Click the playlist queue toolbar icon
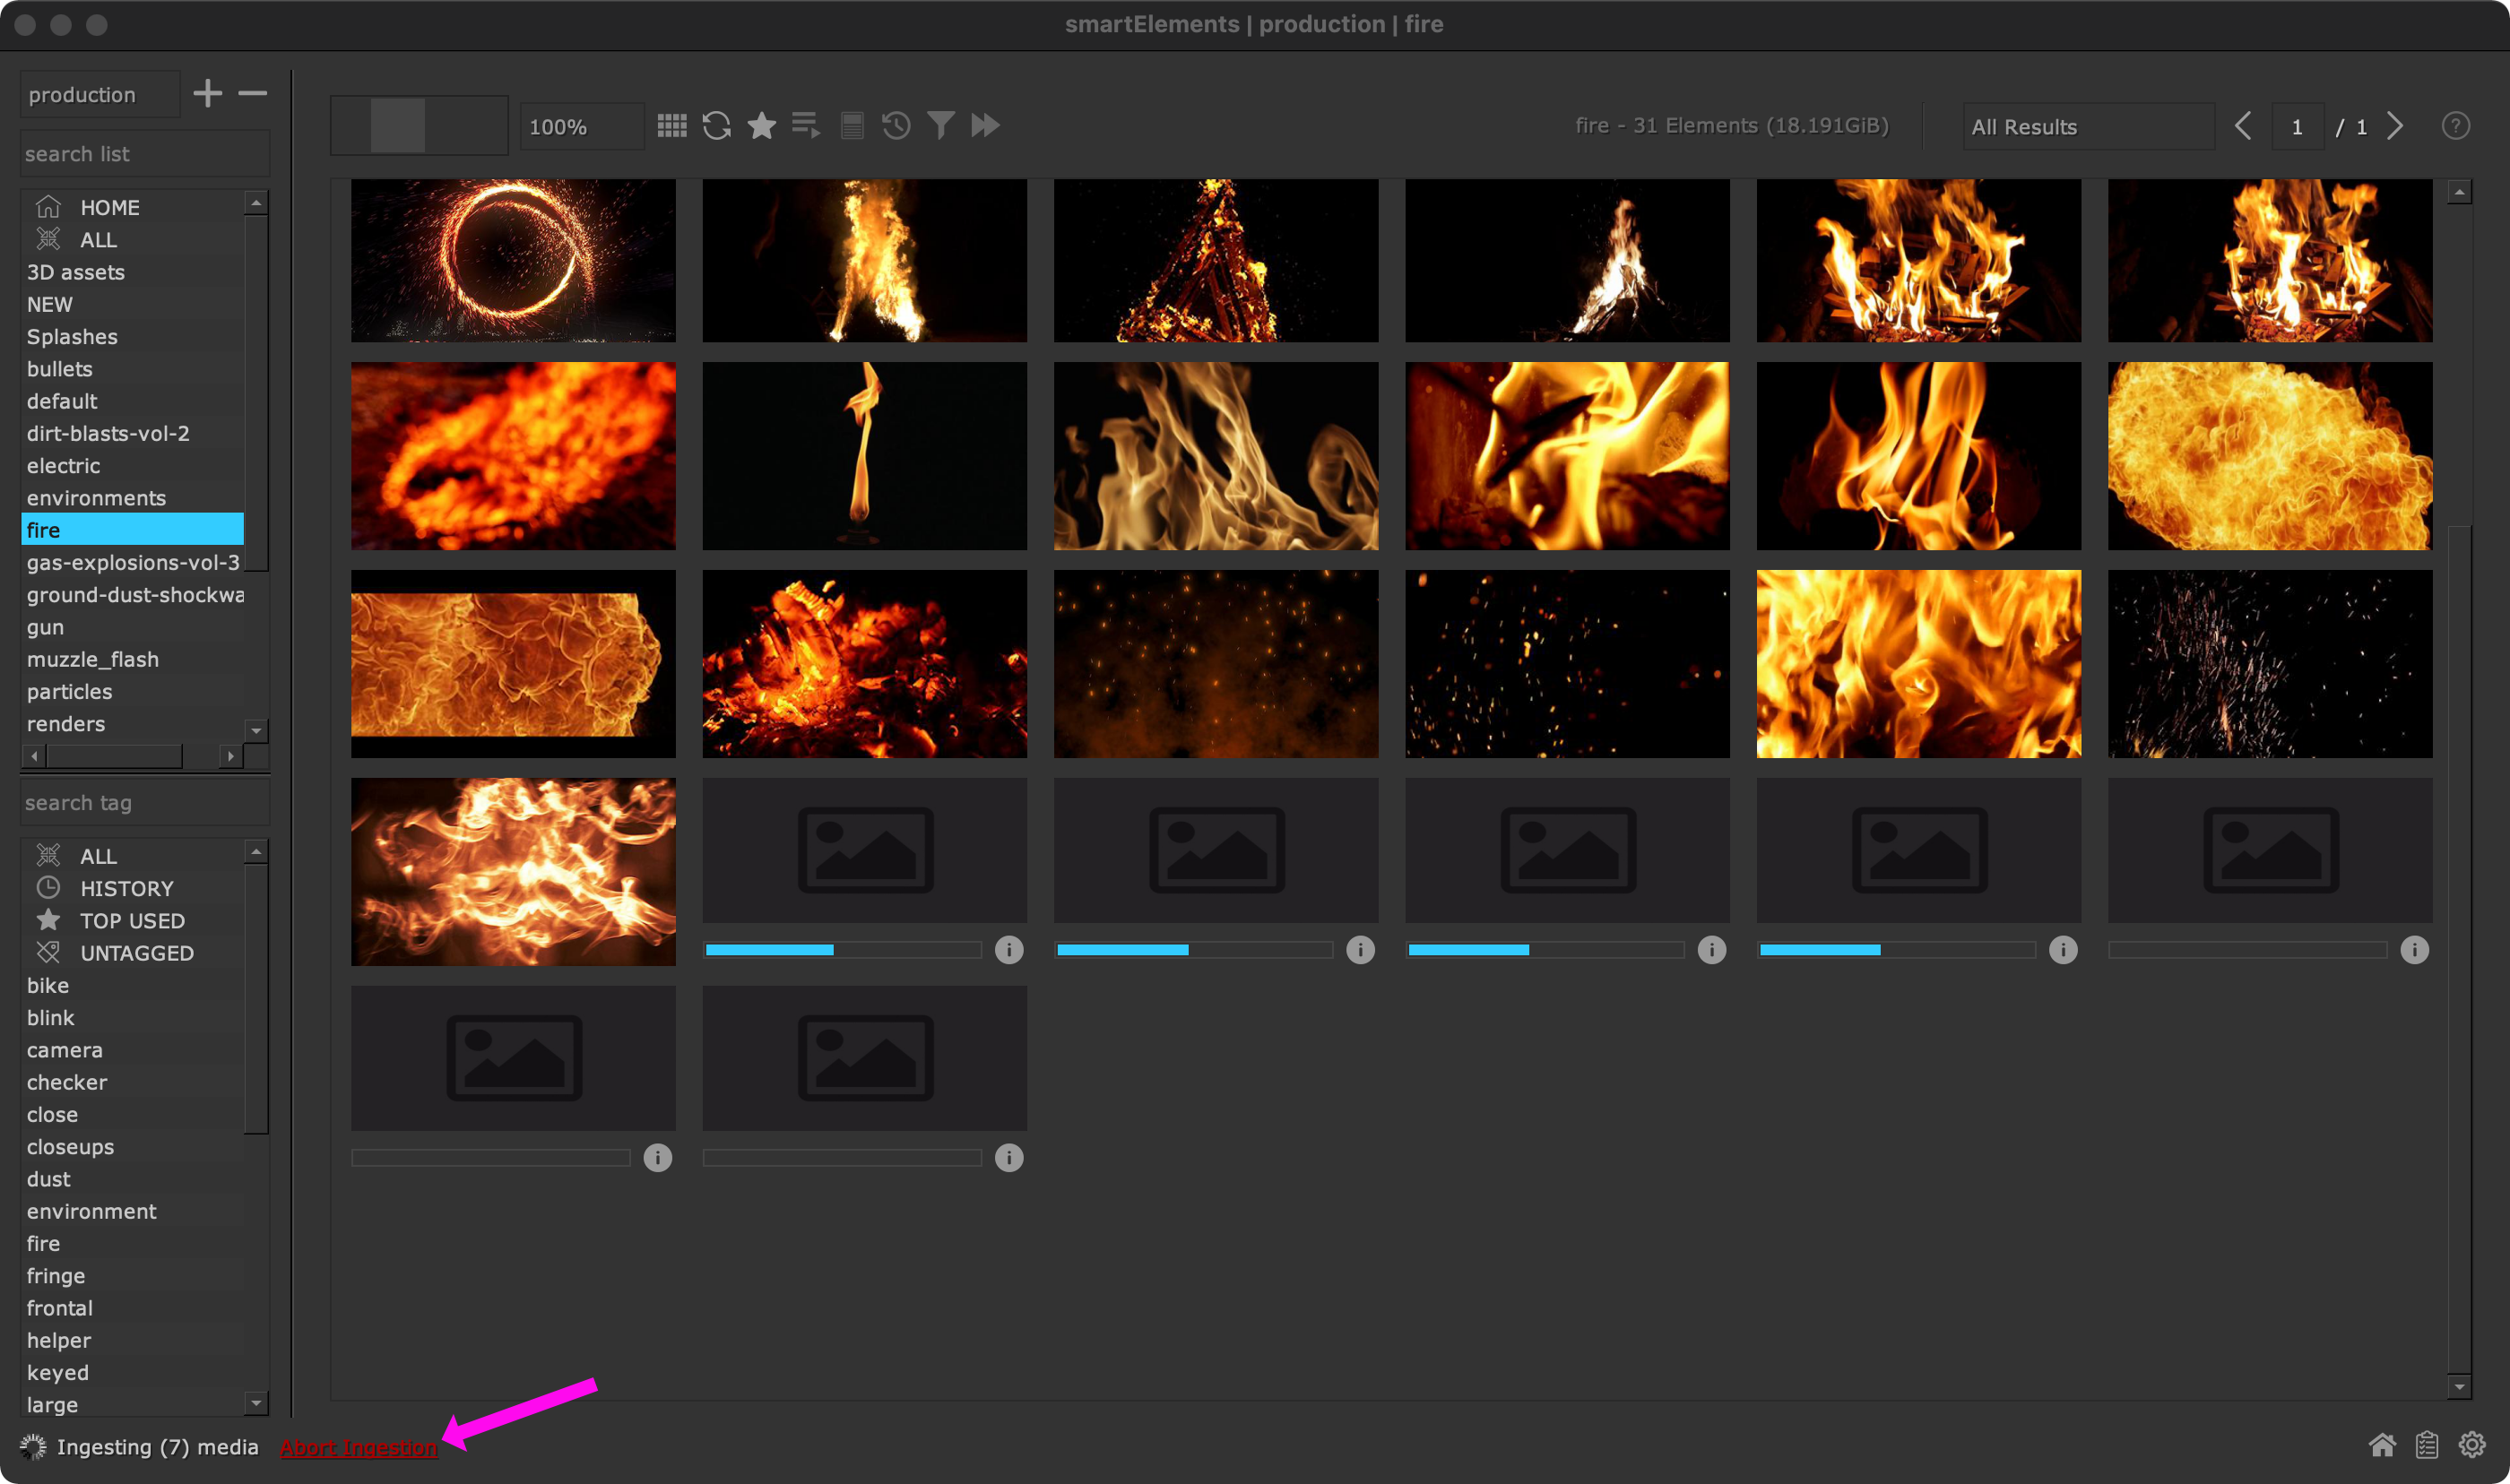 coord(806,126)
